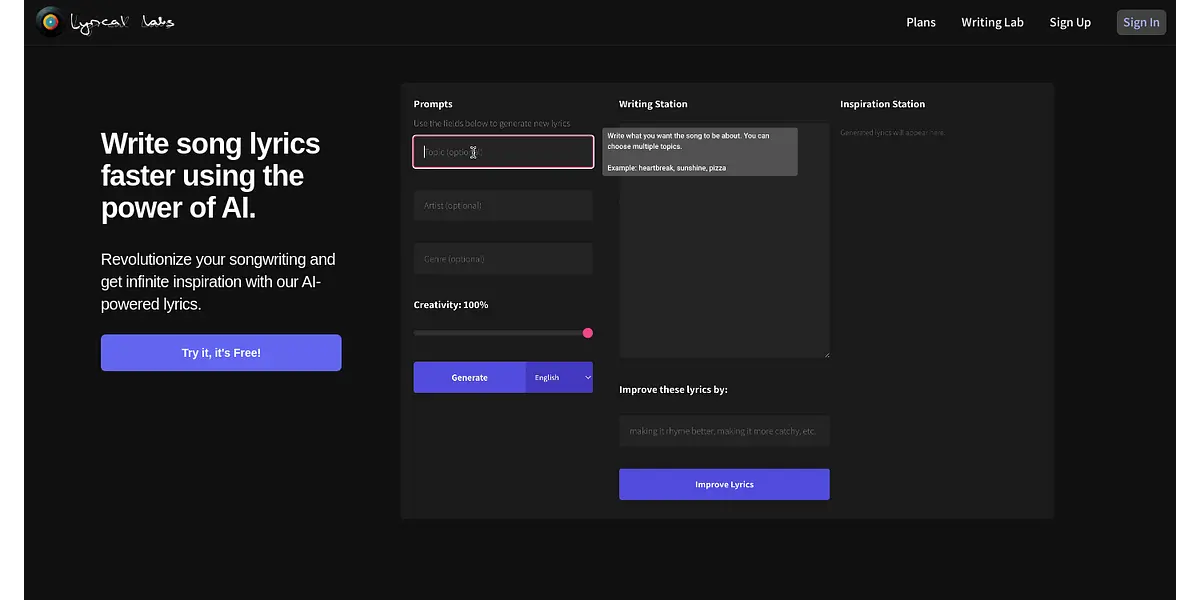
Task: Click the pink Creativity slider handle
Action: 588,333
